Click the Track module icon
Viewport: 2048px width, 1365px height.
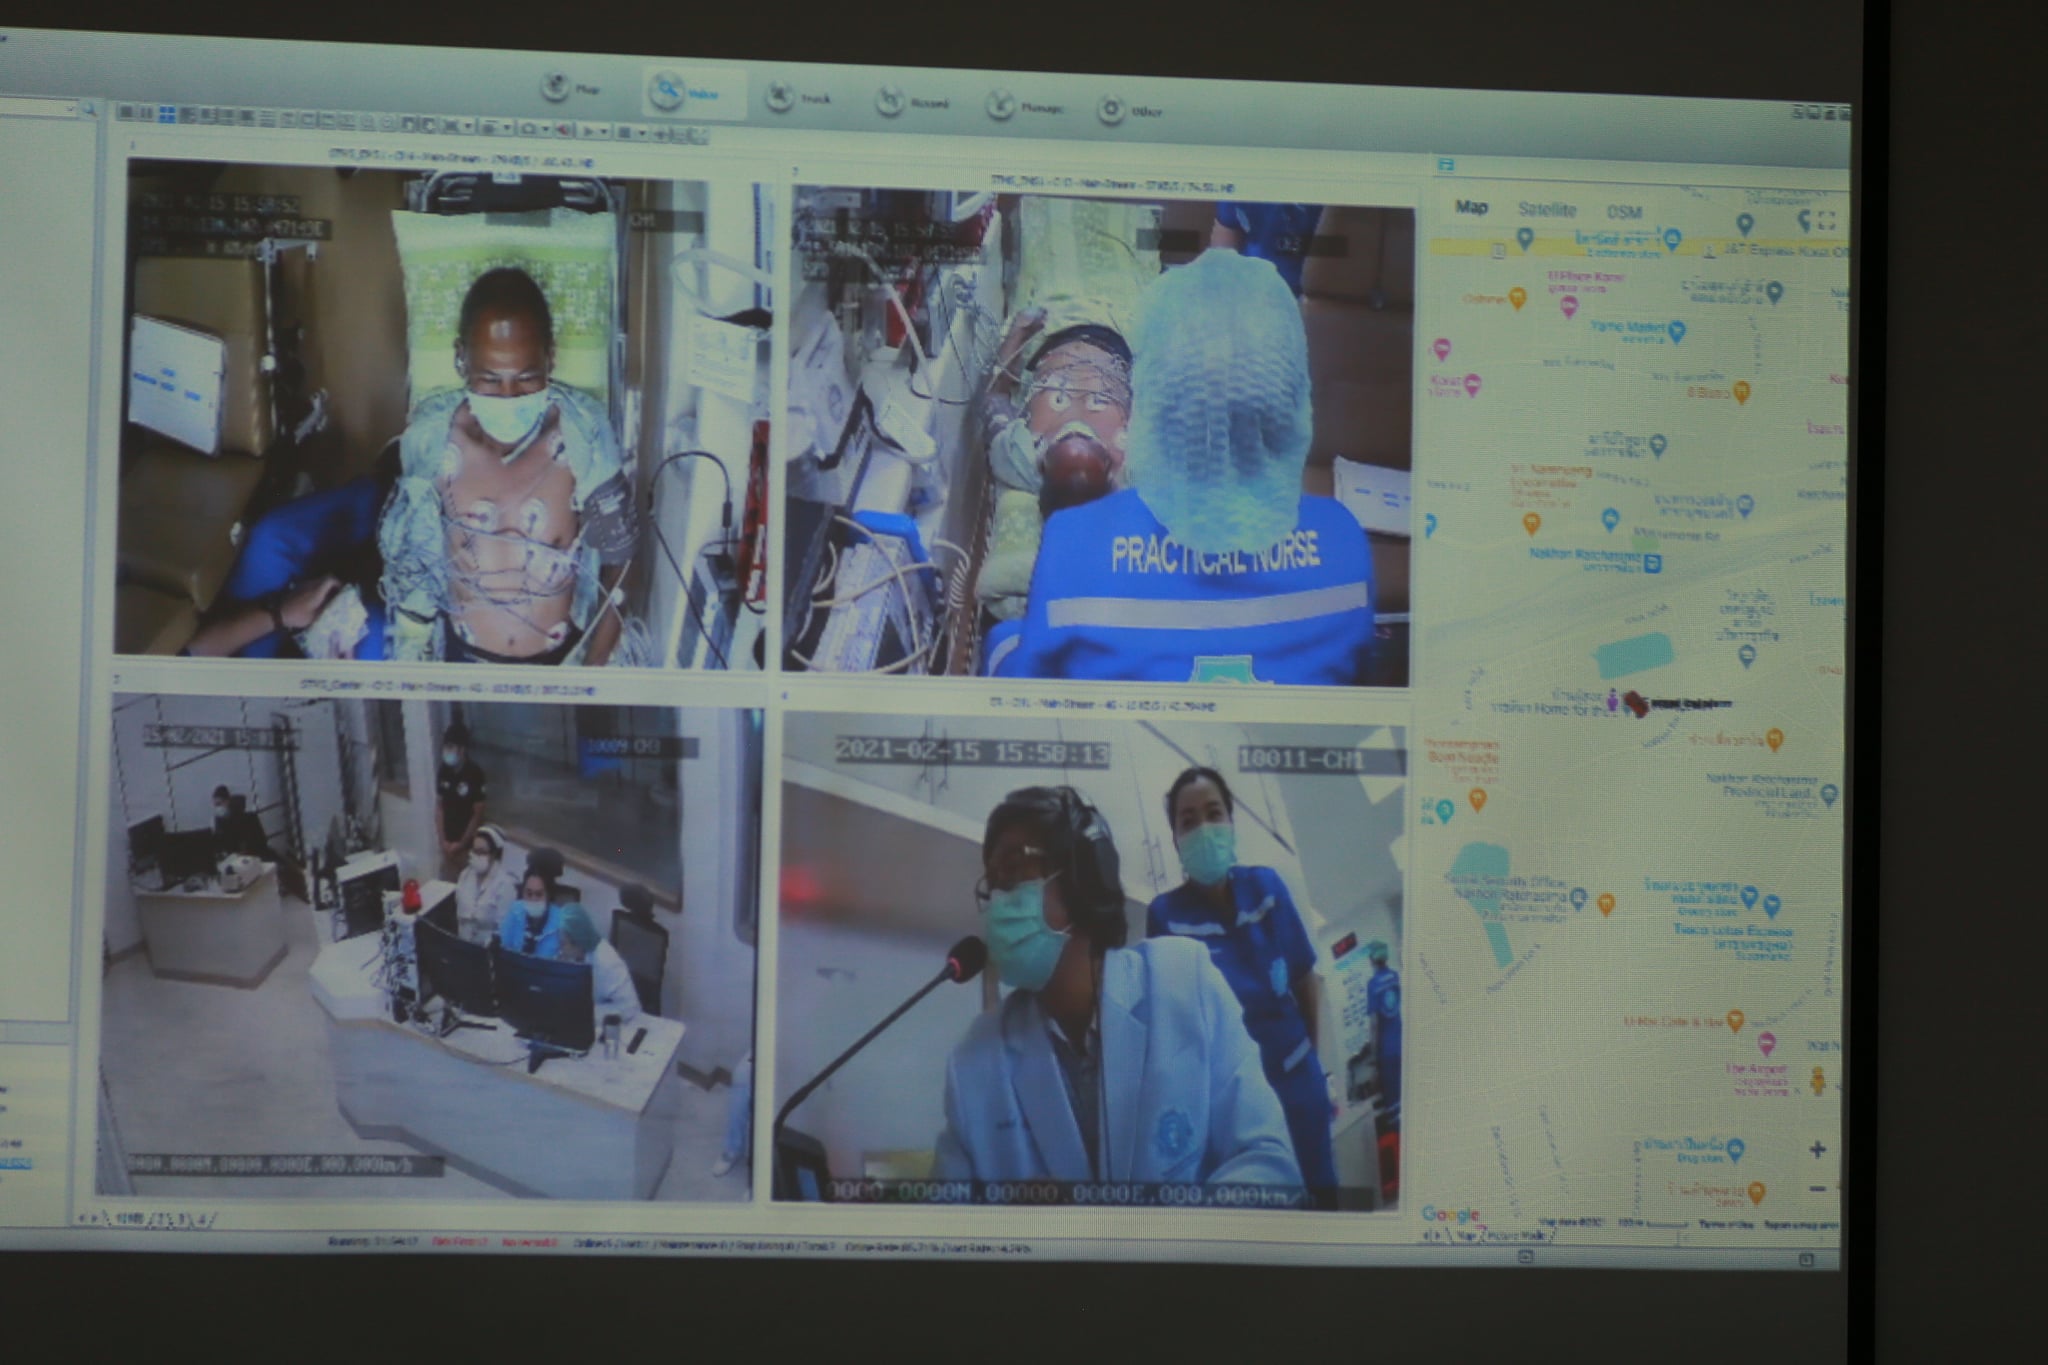(x=779, y=97)
